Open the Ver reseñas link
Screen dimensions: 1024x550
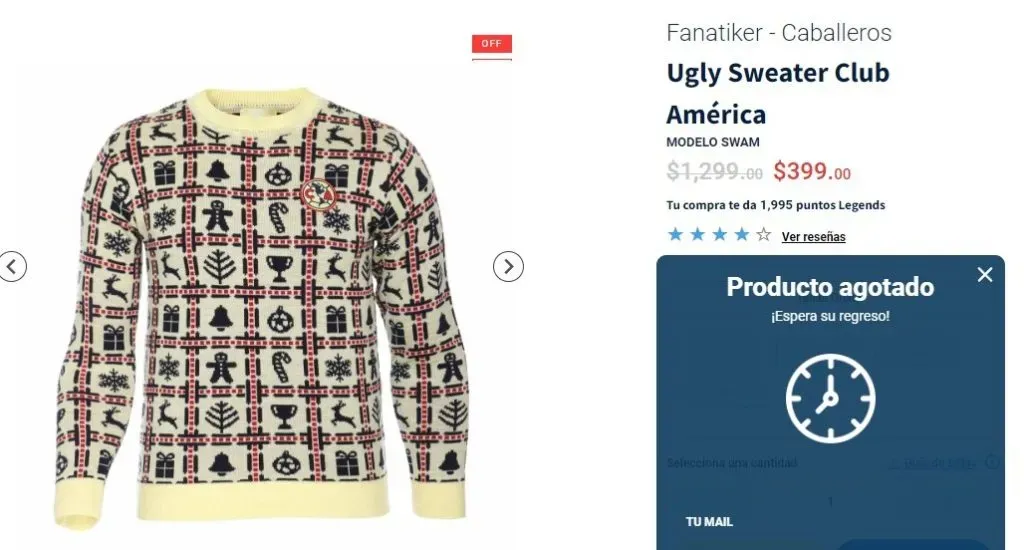tap(814, 236)
